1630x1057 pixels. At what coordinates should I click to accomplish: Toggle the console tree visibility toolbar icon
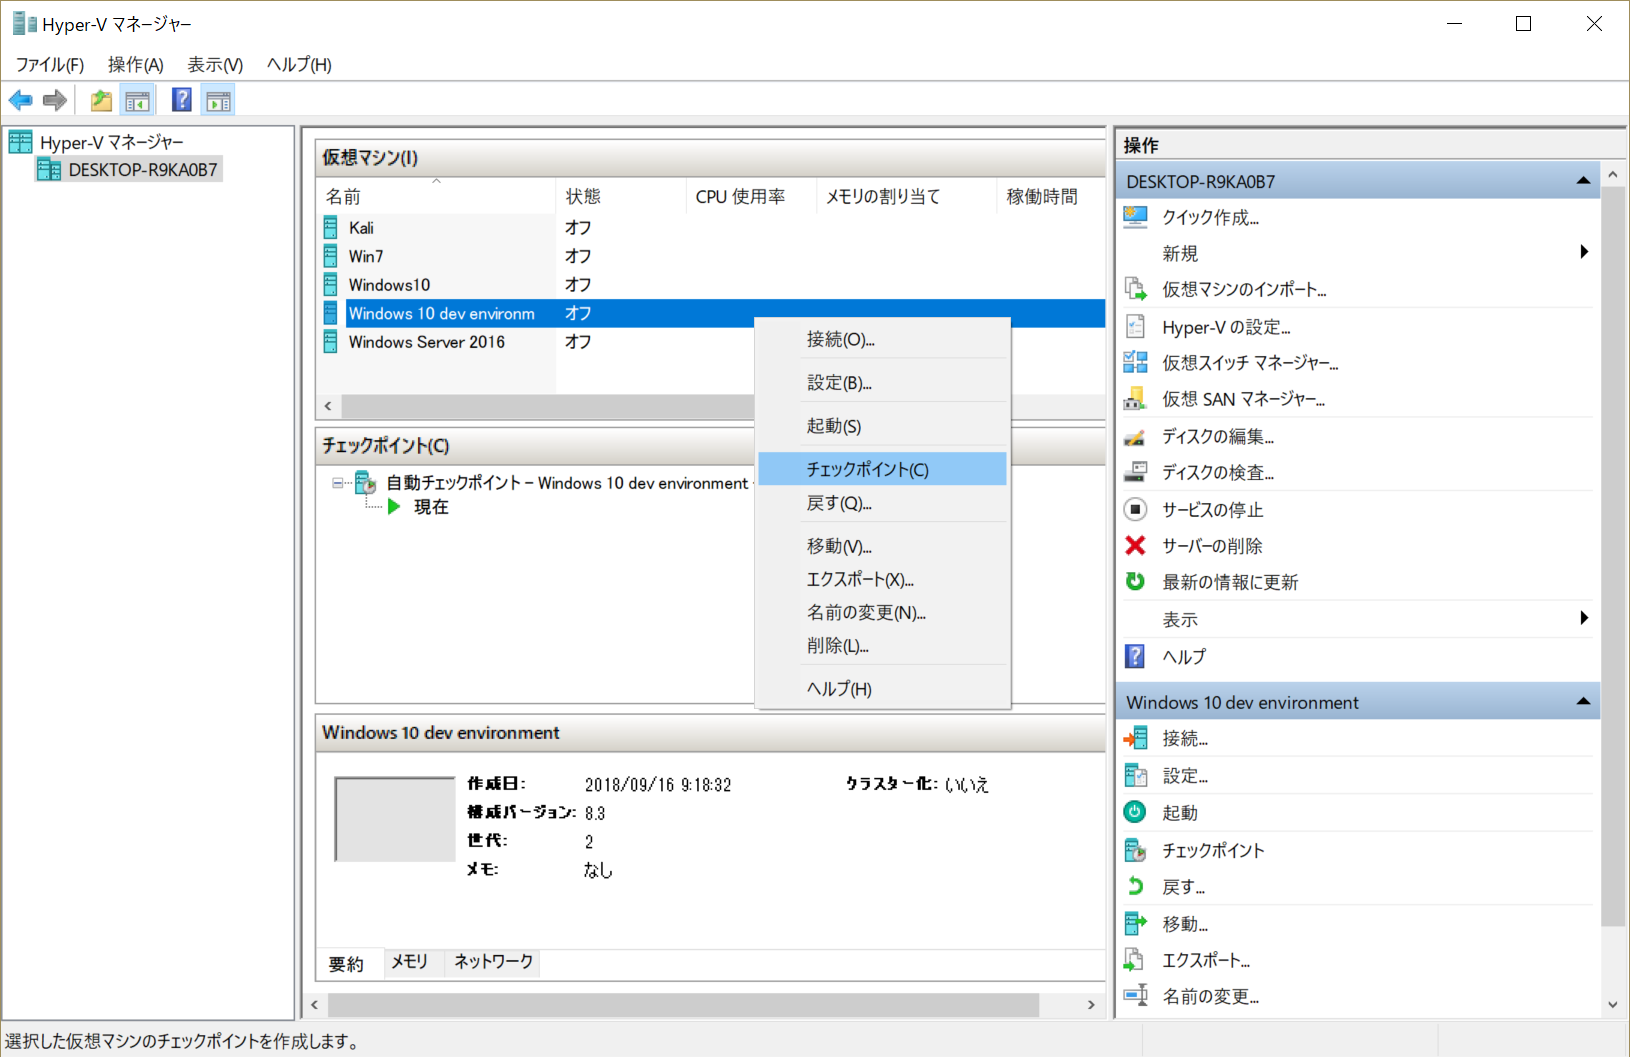(x=138, y=99)
